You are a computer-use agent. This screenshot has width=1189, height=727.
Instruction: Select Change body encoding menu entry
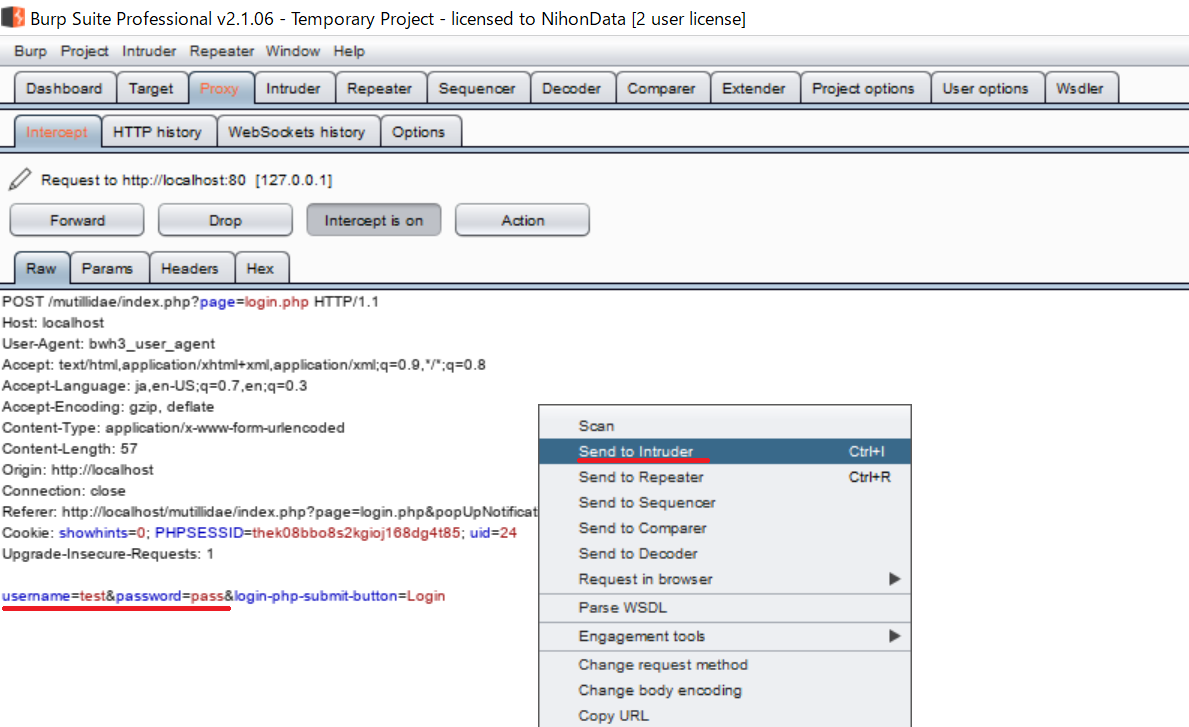click(725, 691)
